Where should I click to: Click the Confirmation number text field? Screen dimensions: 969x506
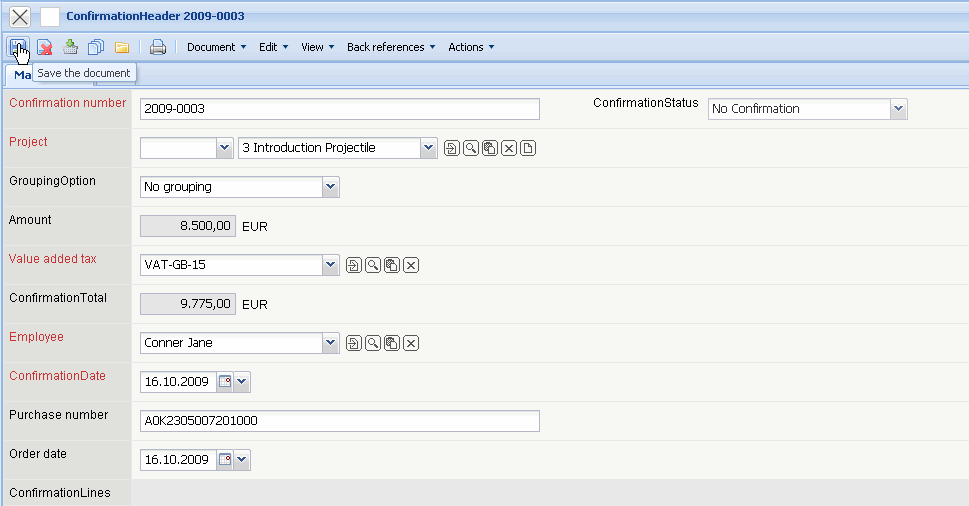[x=339, y=109]
